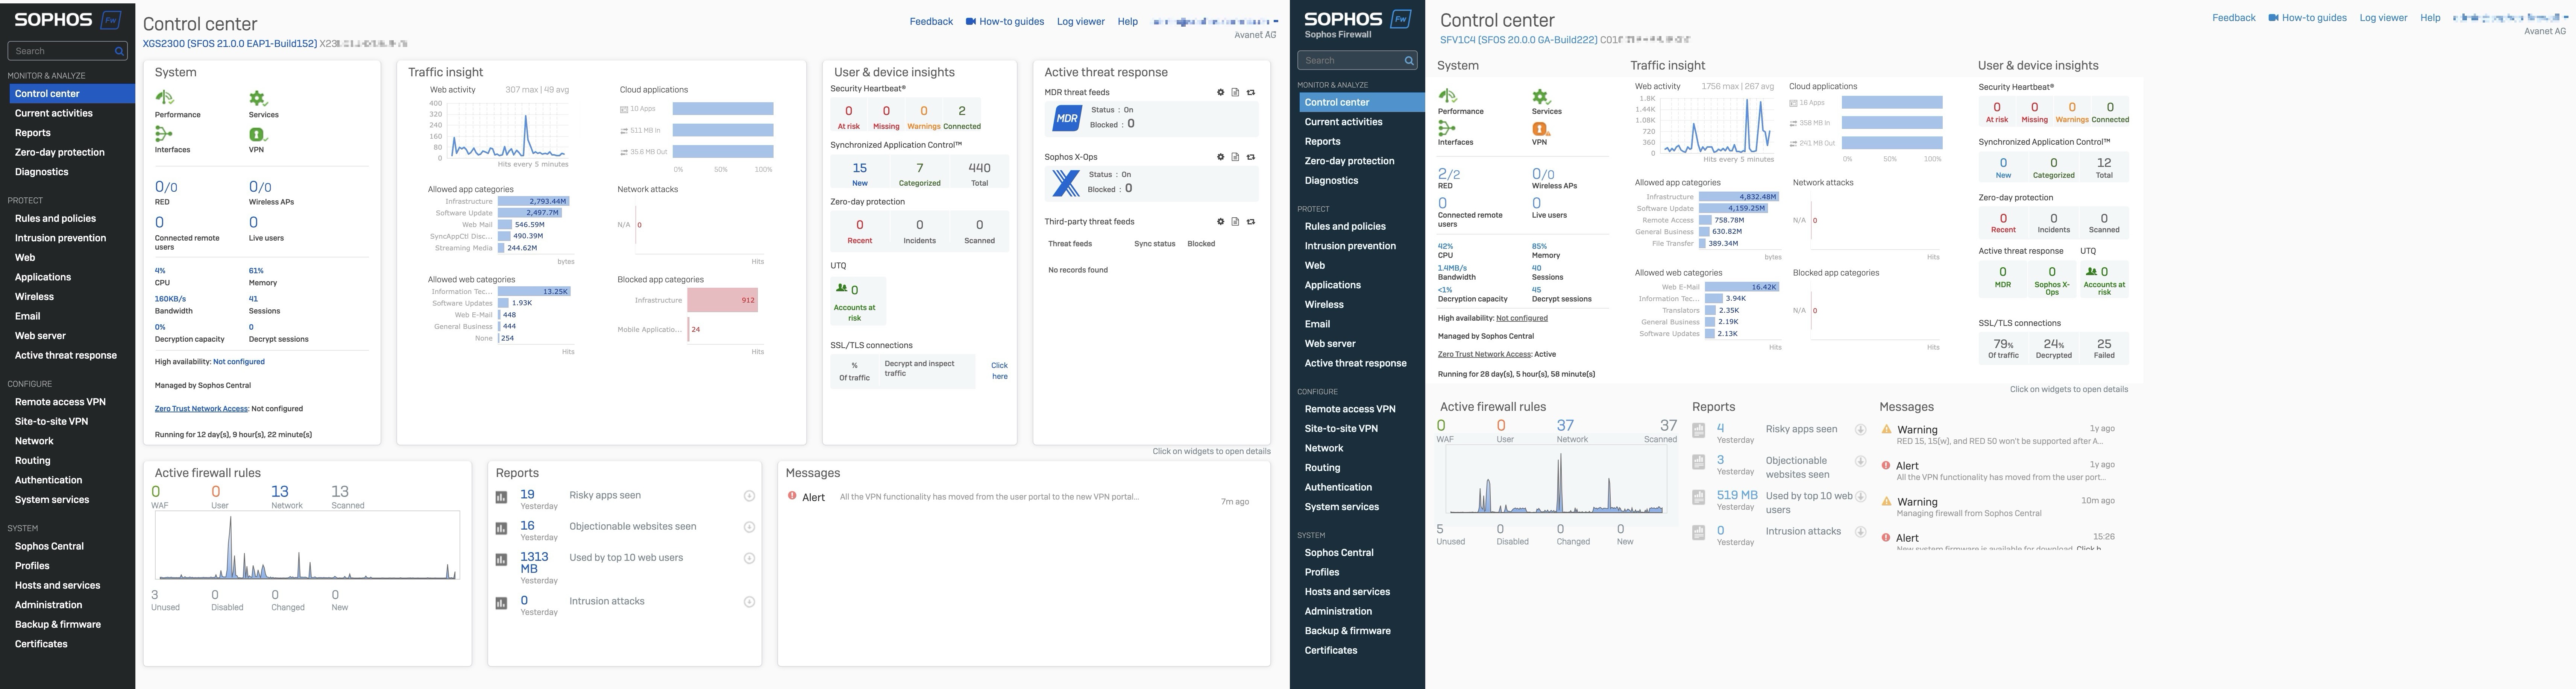Download the Risky apps seen report on XGS2300
This screenshot has width=2576, height=689.
pos(749,496)
